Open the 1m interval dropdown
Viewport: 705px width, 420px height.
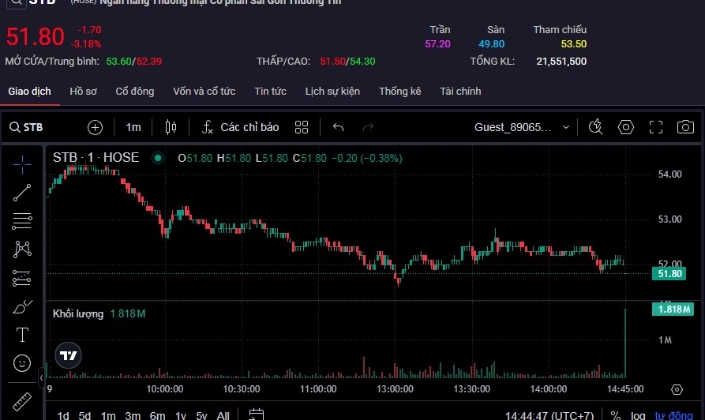pyautogui.click(x=133, y=127)
